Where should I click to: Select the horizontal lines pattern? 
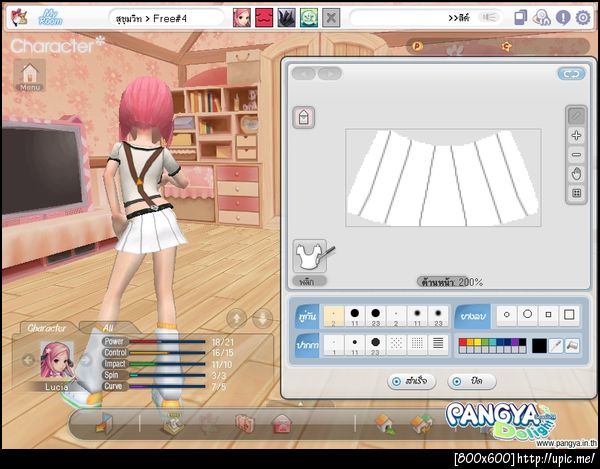click(438, 344)
